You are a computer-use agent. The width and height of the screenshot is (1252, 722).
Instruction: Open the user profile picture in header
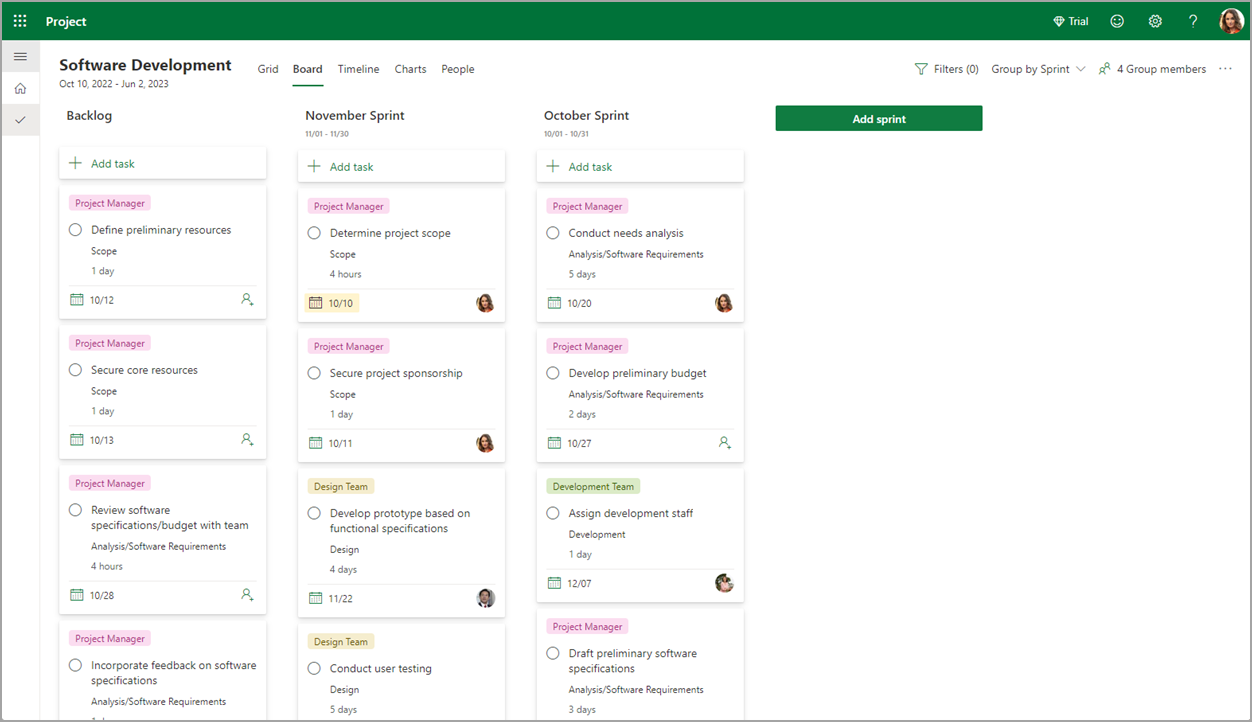click(x=1231, y=21)
